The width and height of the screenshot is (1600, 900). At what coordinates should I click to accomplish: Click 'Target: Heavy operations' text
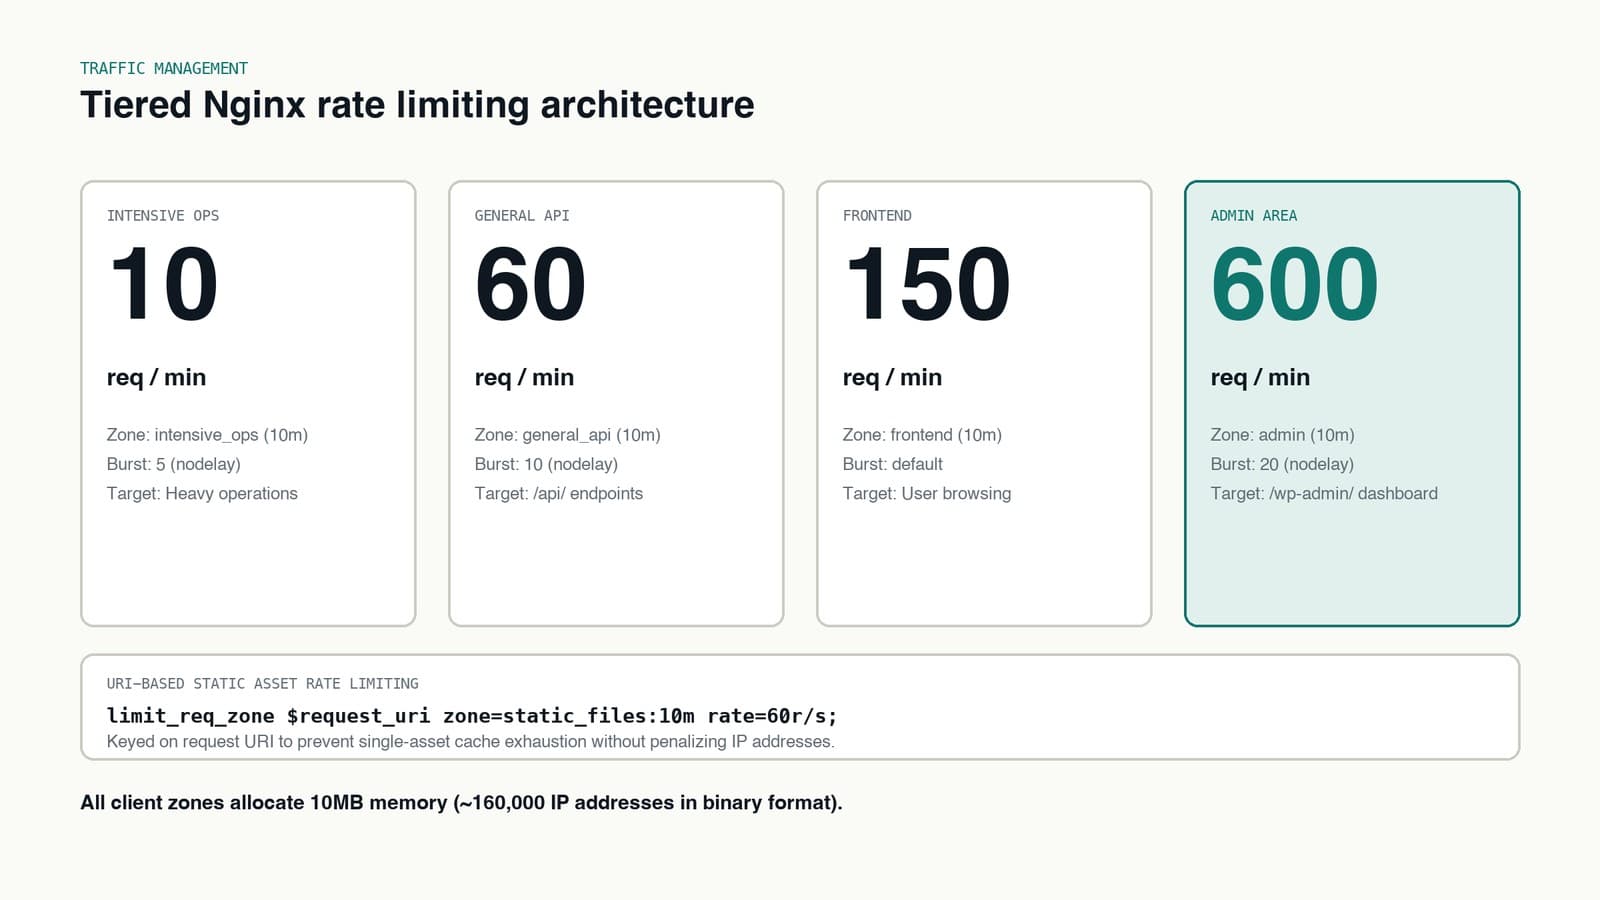click(x=202, y=493)
